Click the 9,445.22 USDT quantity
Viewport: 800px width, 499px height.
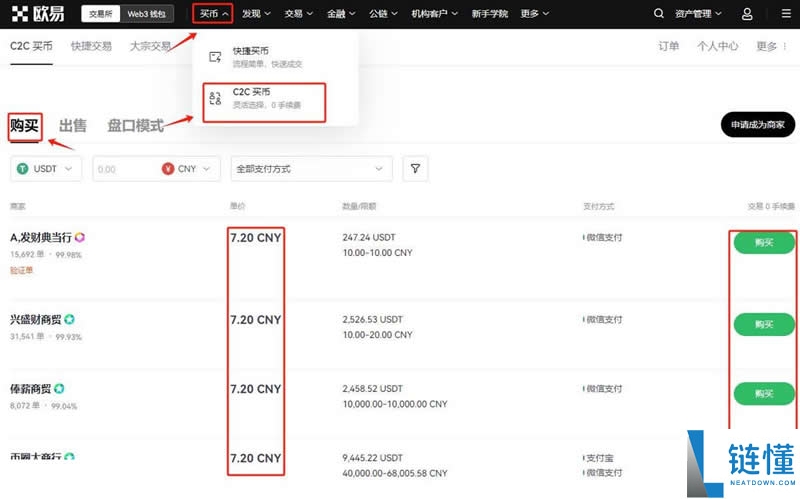point(372,458)
